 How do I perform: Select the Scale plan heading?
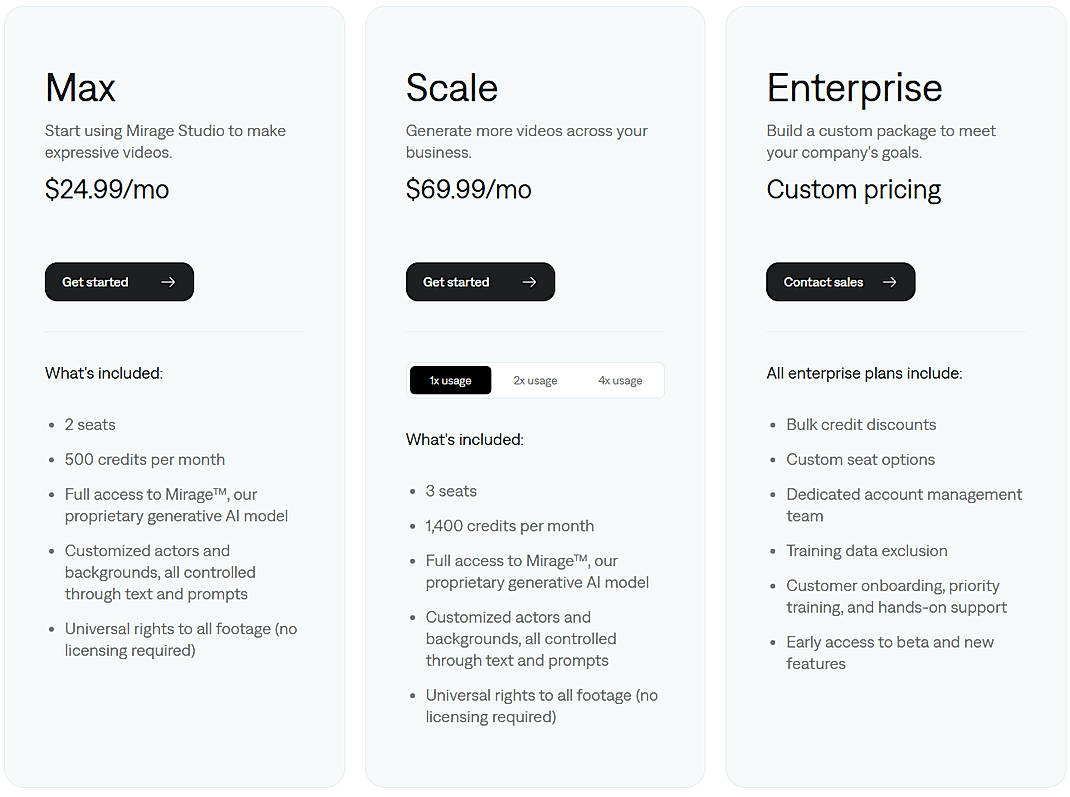tap(452, 88)
